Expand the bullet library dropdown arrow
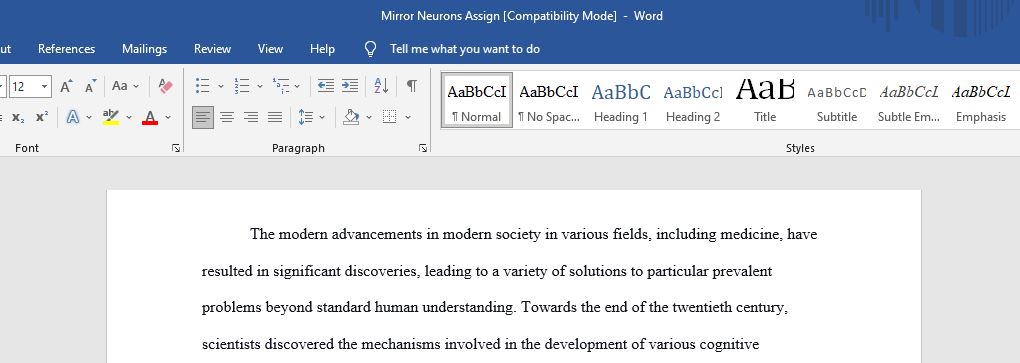 pos(221,86)
